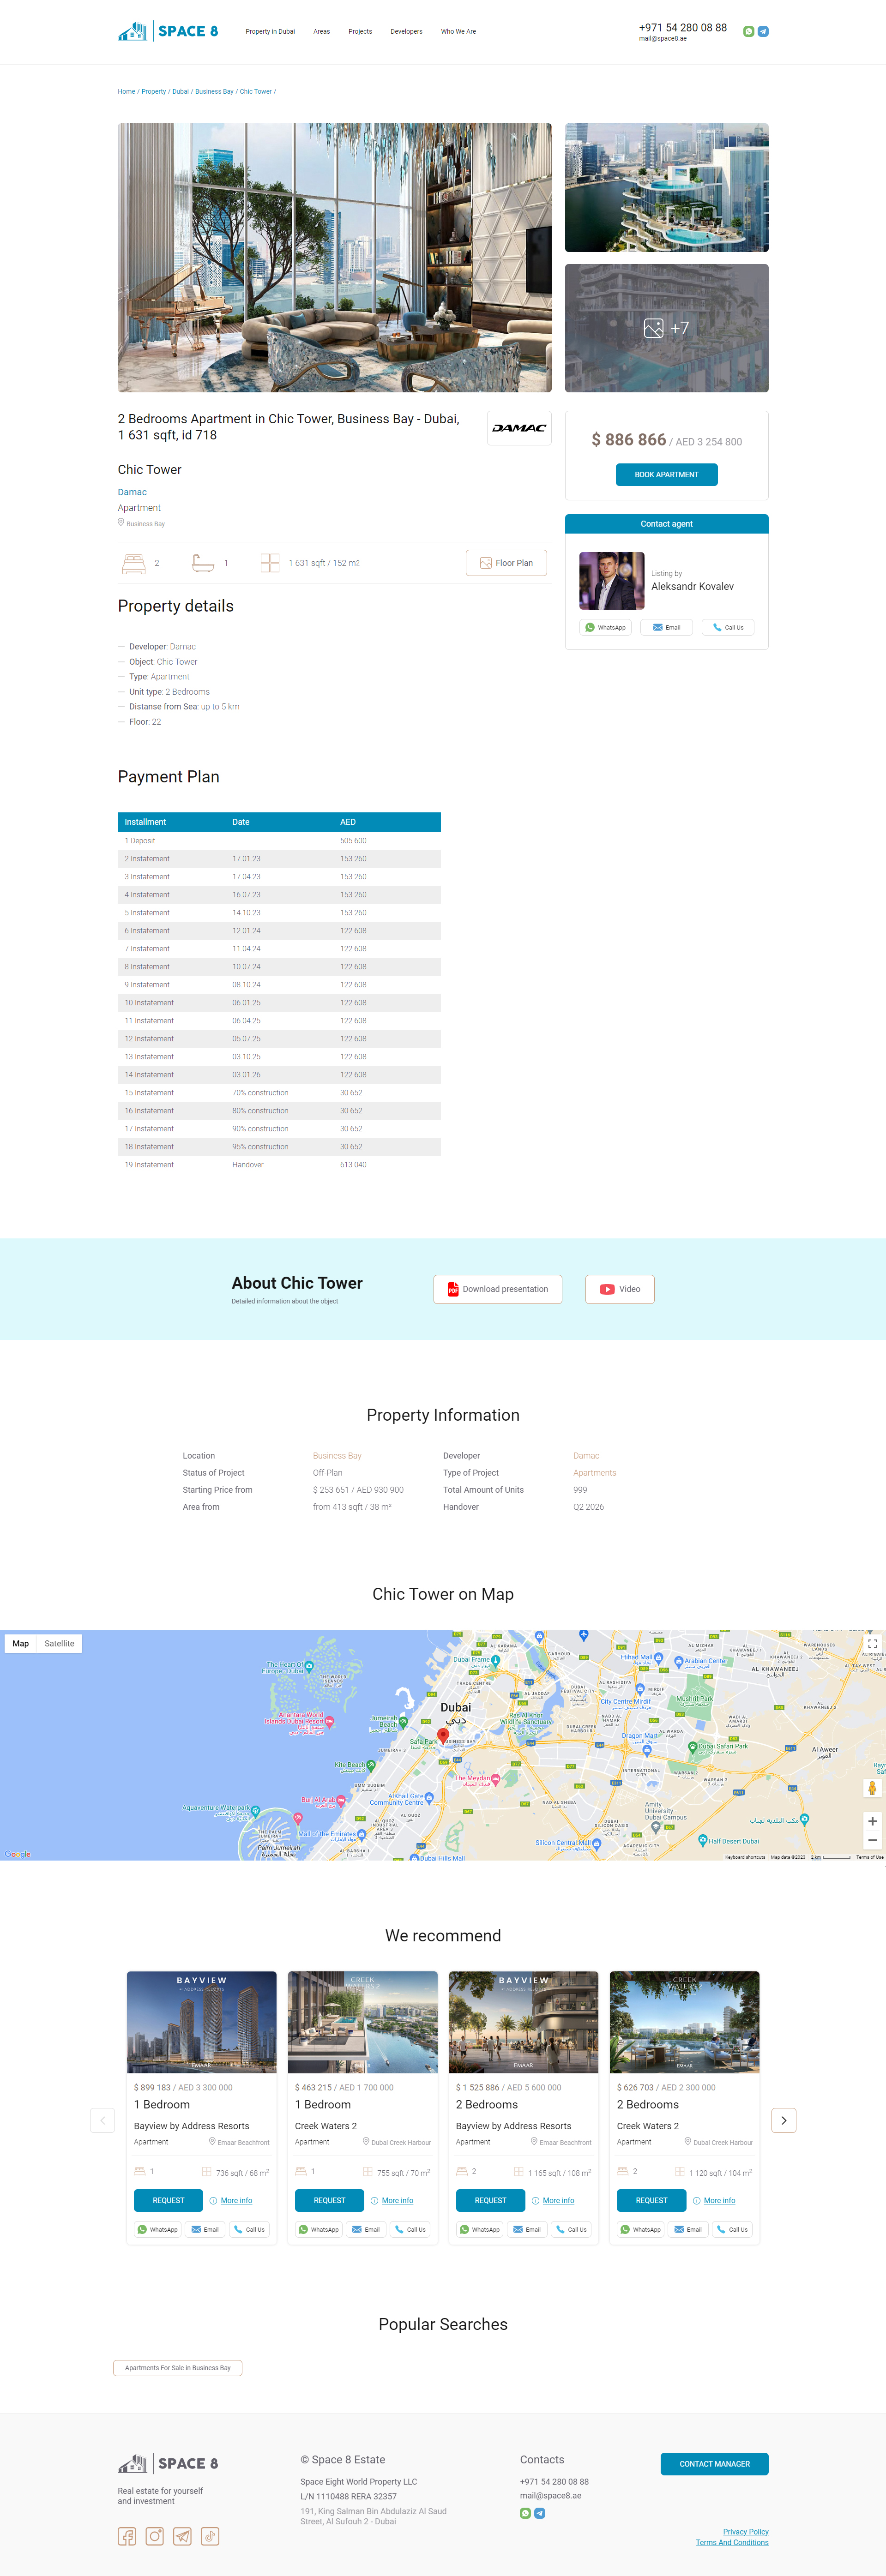Click Call Us in contact agent panel
Viewport: 886px width, 2576px height.
(x=728, y=628)
